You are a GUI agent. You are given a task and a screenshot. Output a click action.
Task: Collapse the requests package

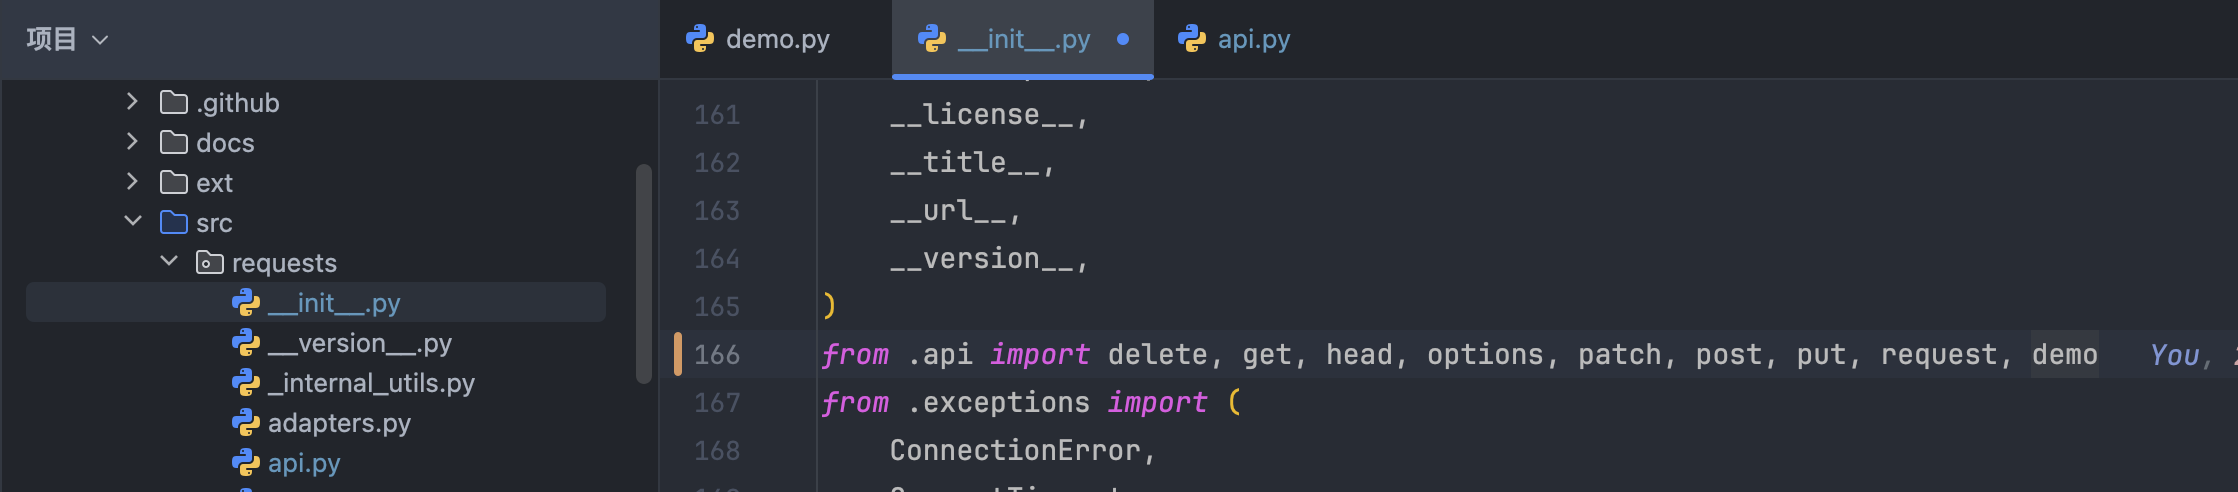[169, 261]
